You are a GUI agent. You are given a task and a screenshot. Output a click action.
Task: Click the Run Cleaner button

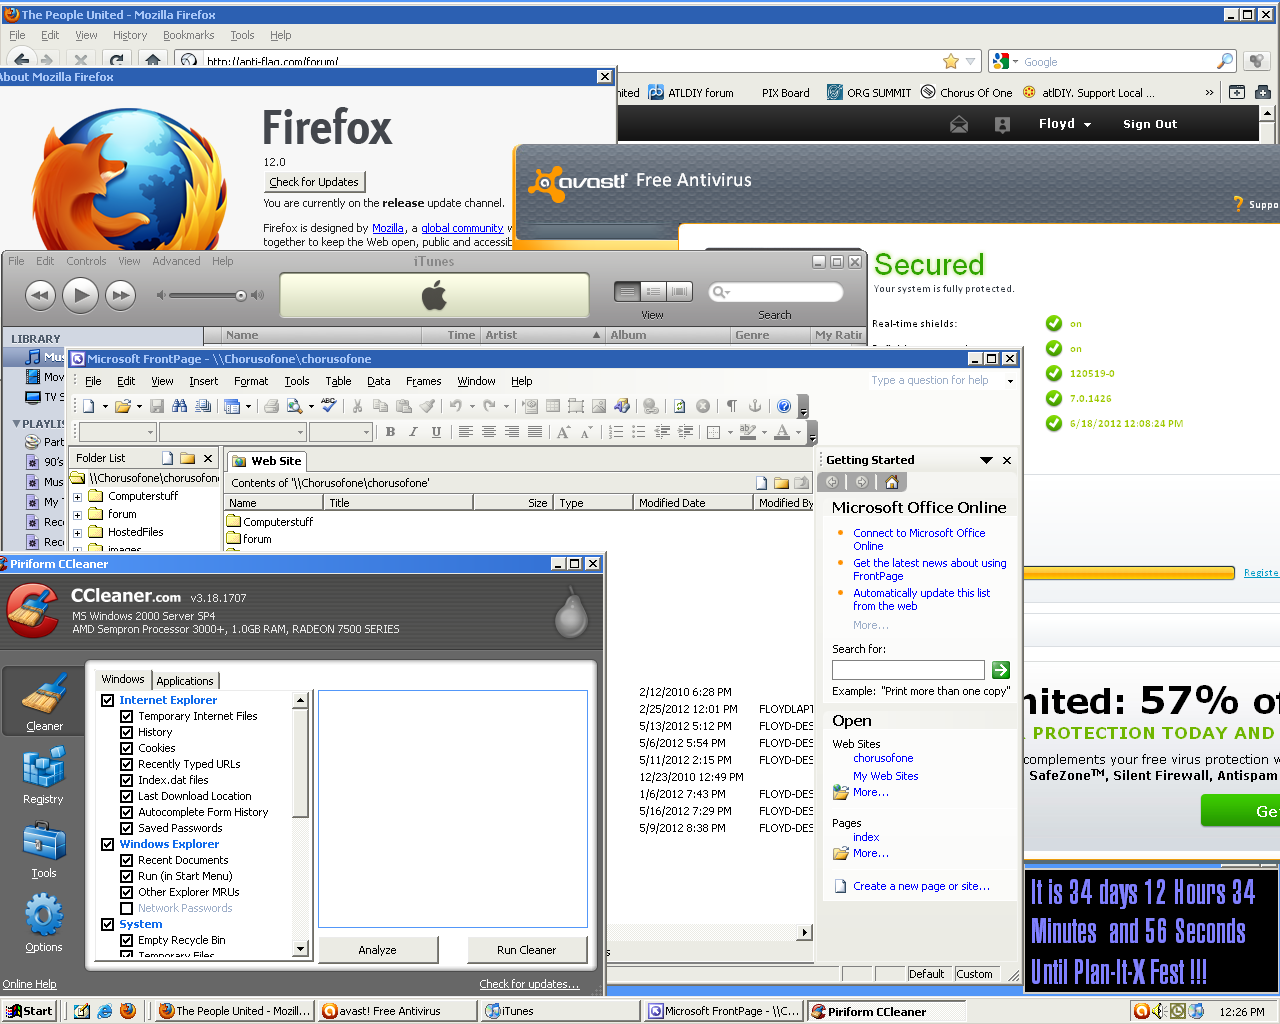[x=527, y=950]
